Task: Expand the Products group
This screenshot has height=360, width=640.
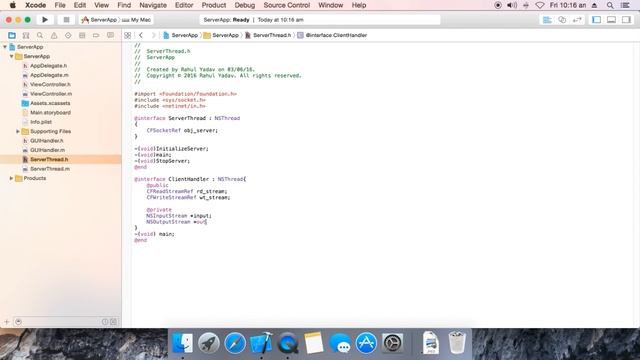Action: click(11, 178)
